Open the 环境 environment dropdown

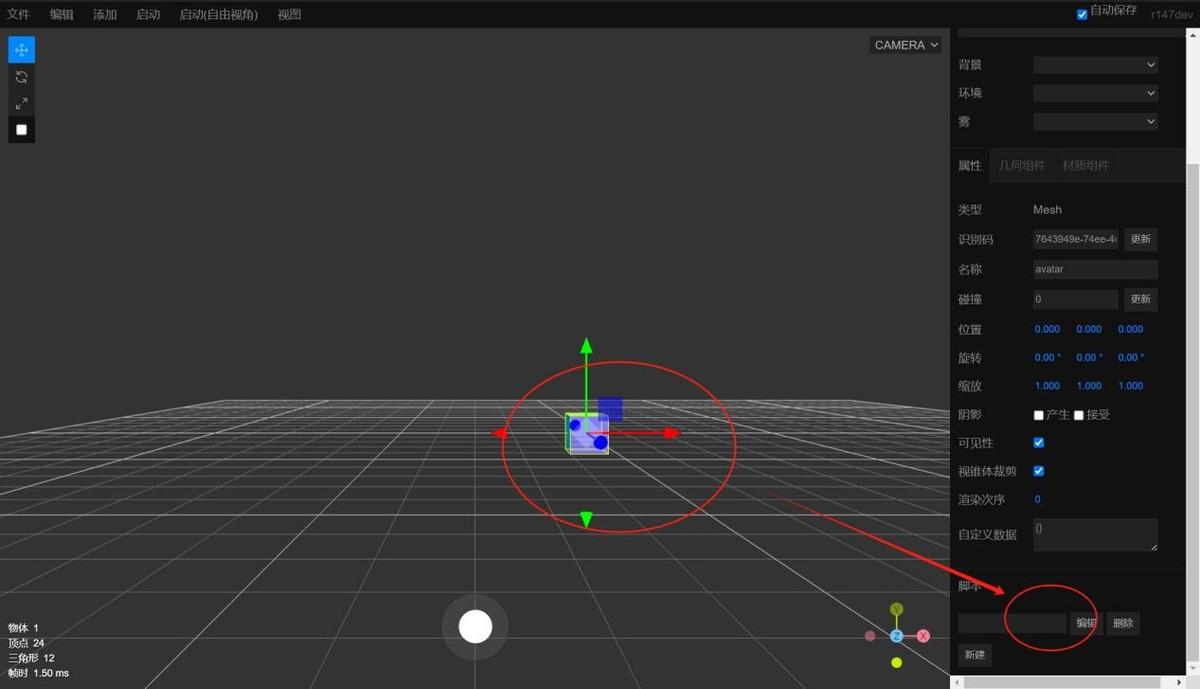click(x=1095, y=93)
